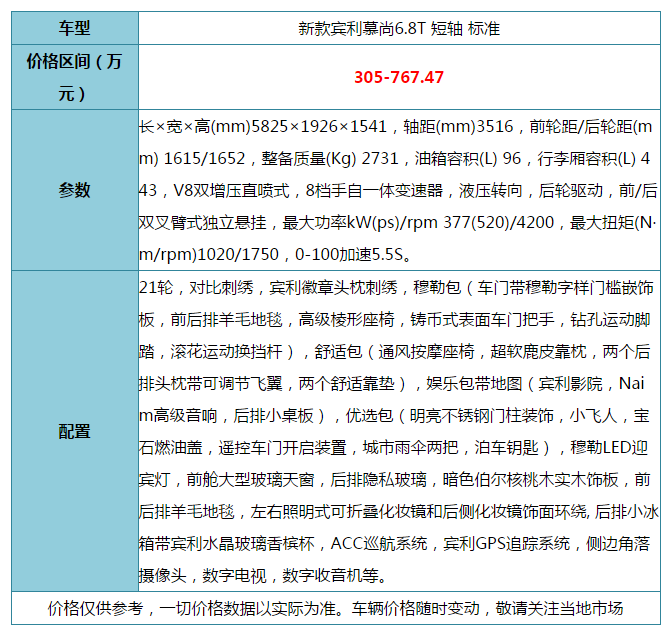Click the dimensions text 5825×1926×1541
The width and height of the screenshot is (670, 634).
point(319,126)
